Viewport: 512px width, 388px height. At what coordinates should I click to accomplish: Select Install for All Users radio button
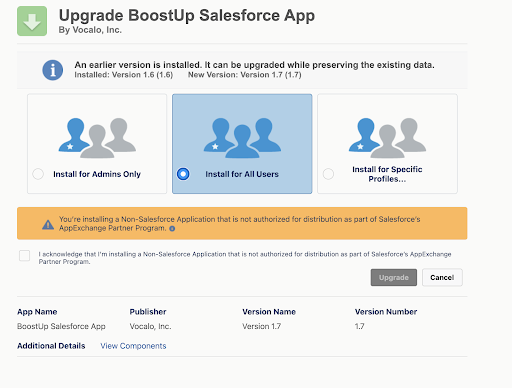(183, 174)
